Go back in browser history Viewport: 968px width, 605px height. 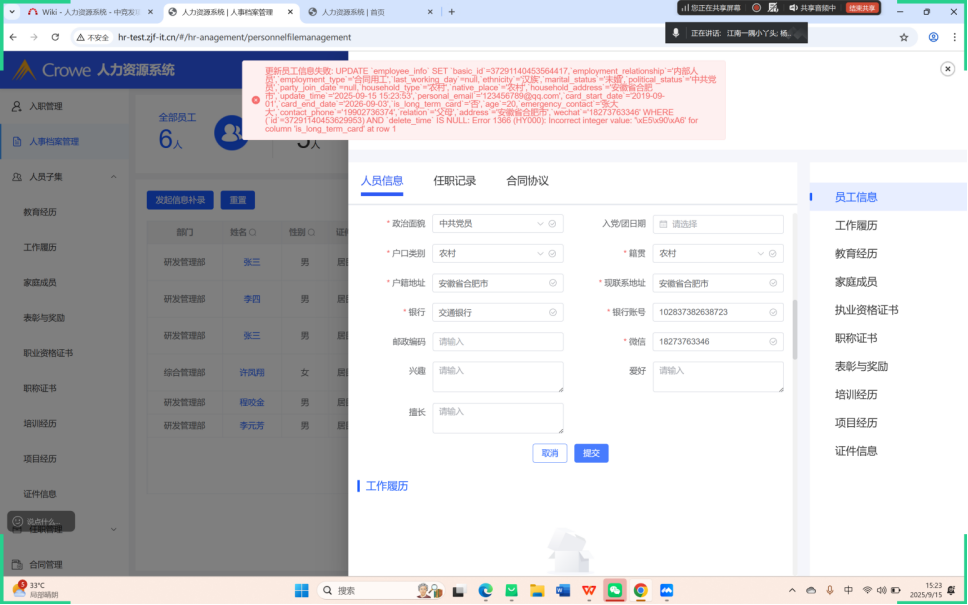tap(14, 37)
